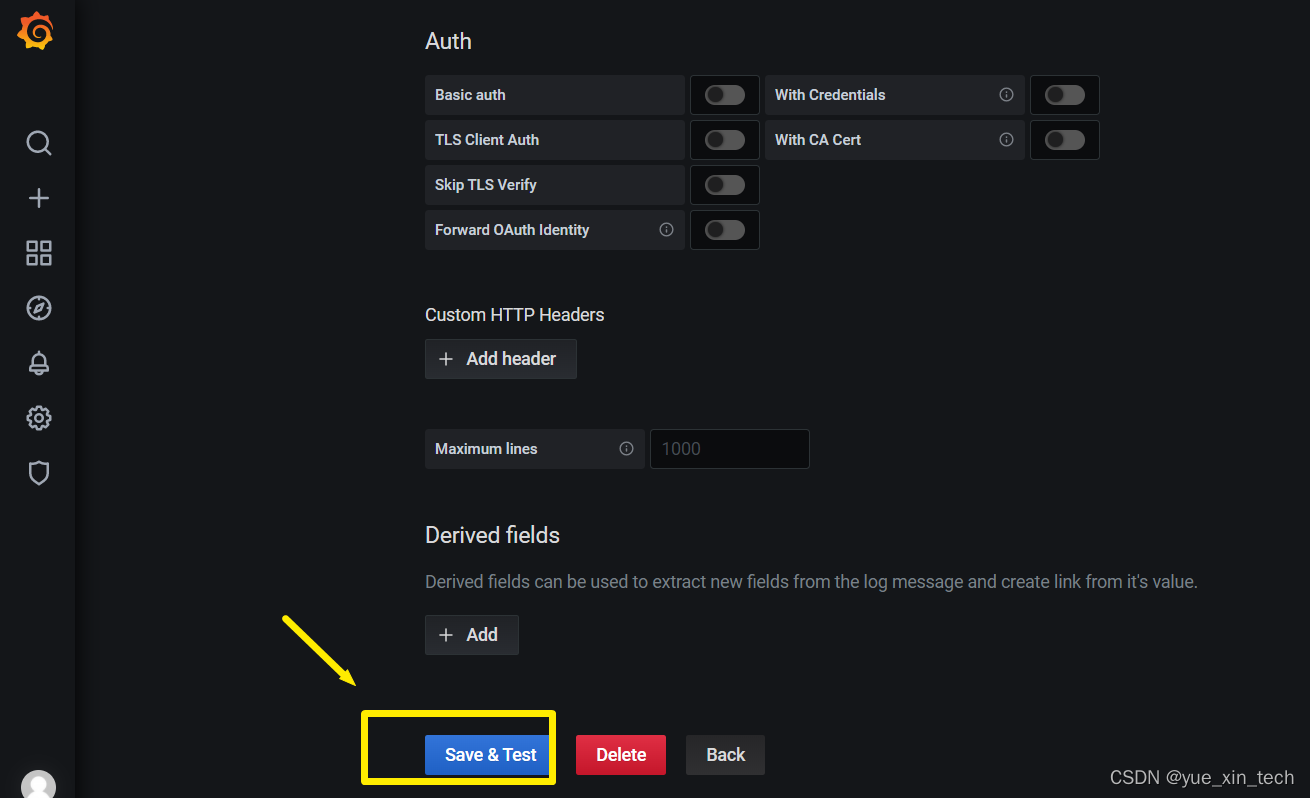Show info for With Credentials

point(1006,95)
